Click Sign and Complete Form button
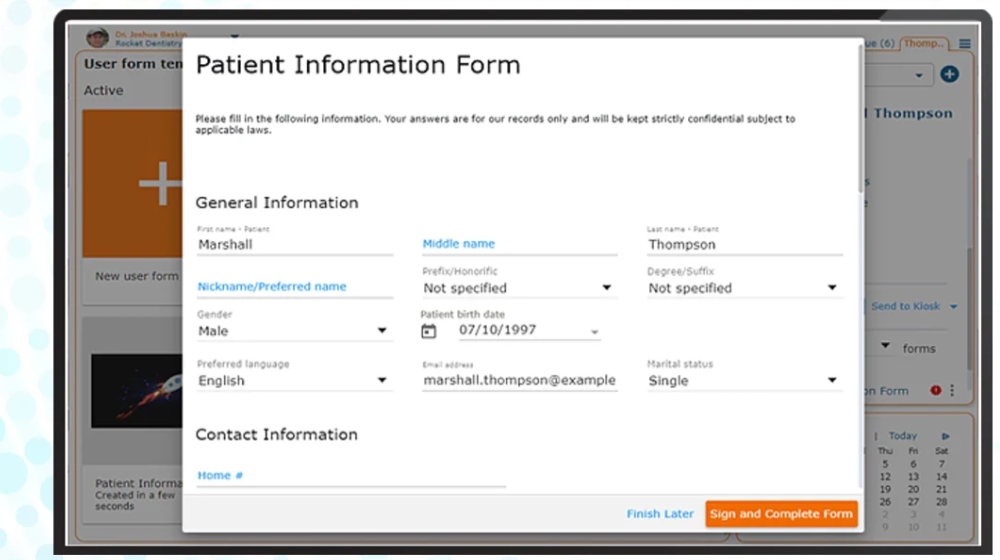Image resolution: width=1000 pixels, height=560 pixels. (781, 513)
